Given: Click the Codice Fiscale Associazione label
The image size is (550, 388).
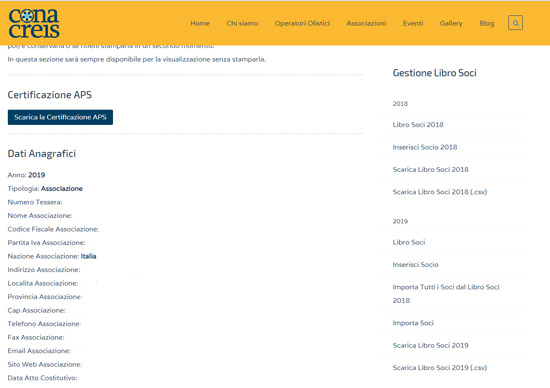Looking at the screenshot, I should (53, 229).
